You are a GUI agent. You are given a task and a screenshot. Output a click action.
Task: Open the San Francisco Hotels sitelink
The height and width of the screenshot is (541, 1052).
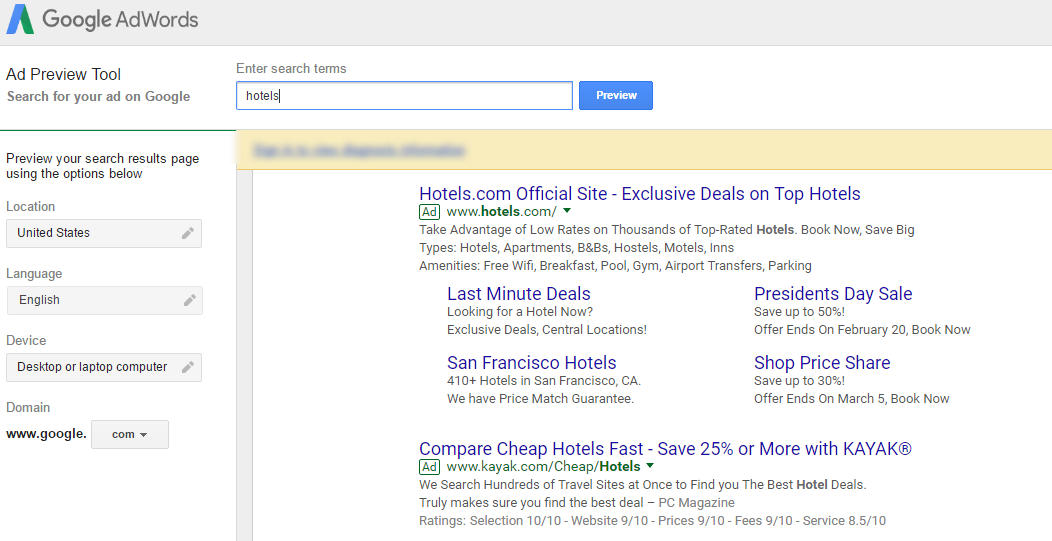pos(531,363)
